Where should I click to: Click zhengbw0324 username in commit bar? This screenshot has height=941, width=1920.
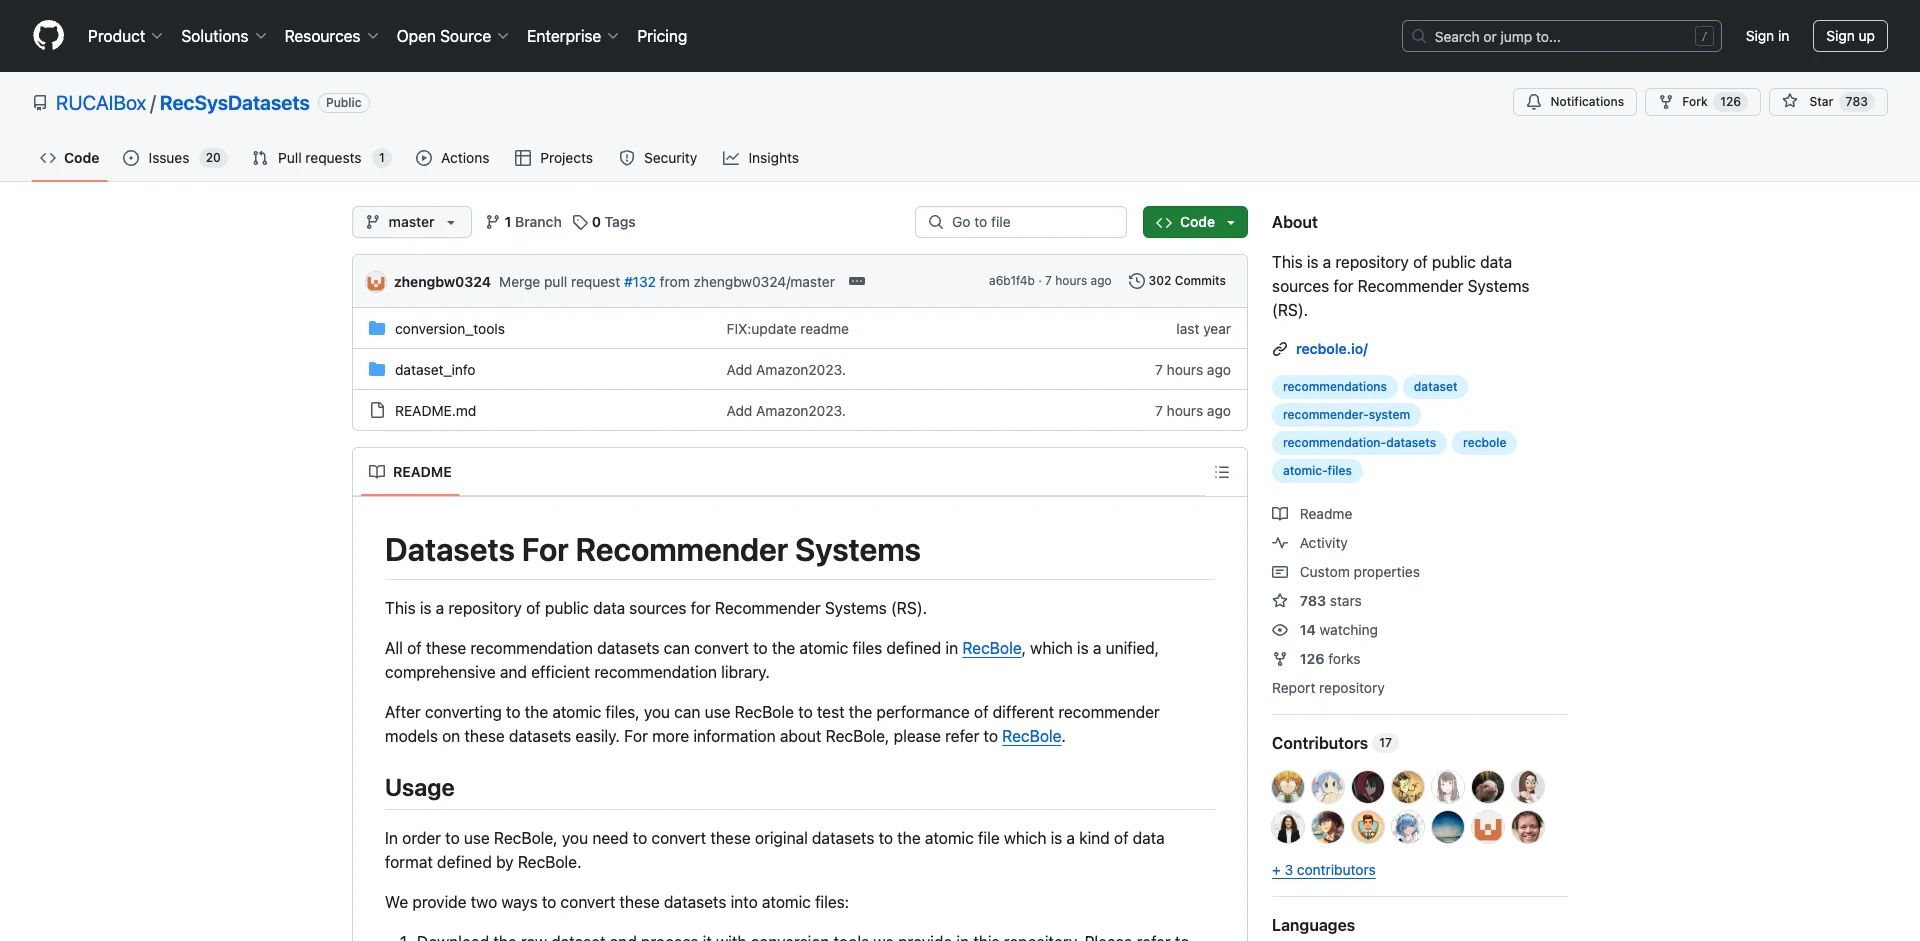442,282
